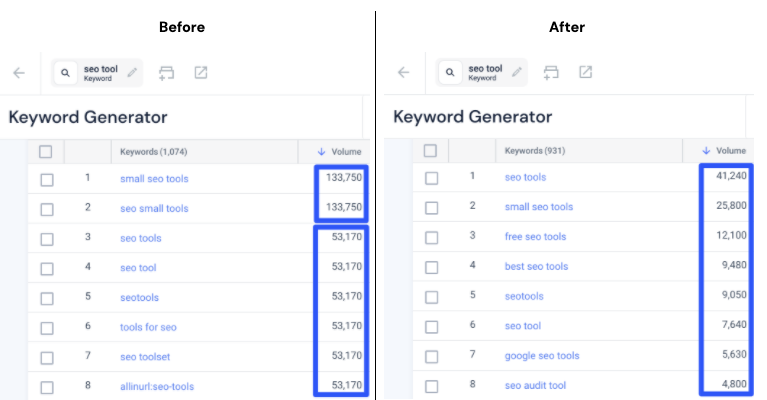Sort by the Volume column in the Before table
Viewport: 767px width, 400px height.
tap(339, 152)
